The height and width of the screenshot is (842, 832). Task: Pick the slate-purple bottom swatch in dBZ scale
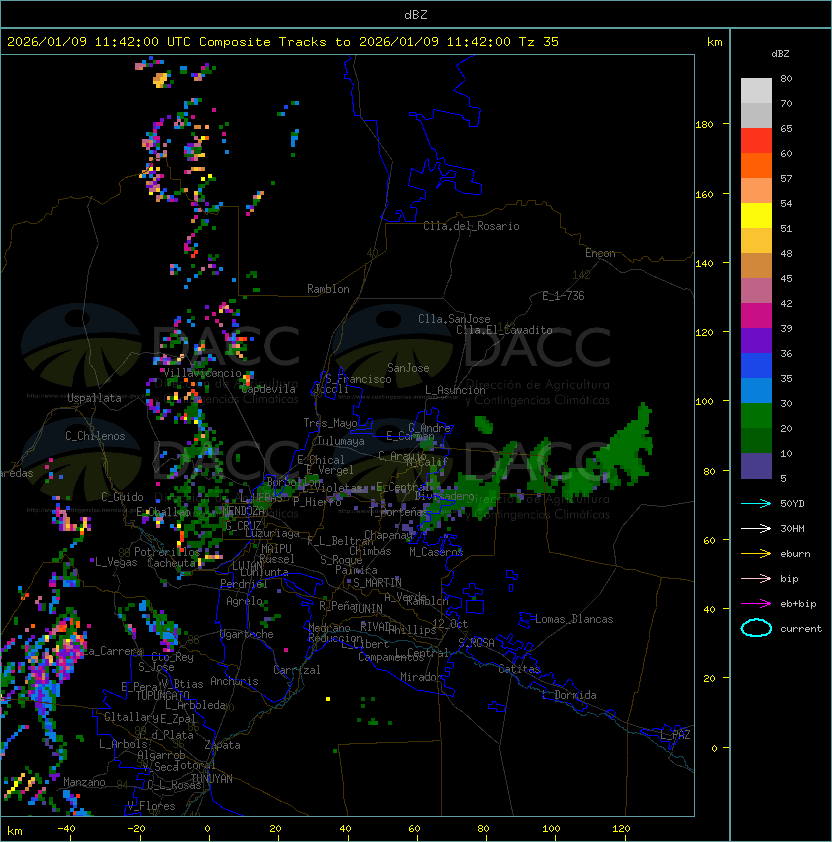756,466
